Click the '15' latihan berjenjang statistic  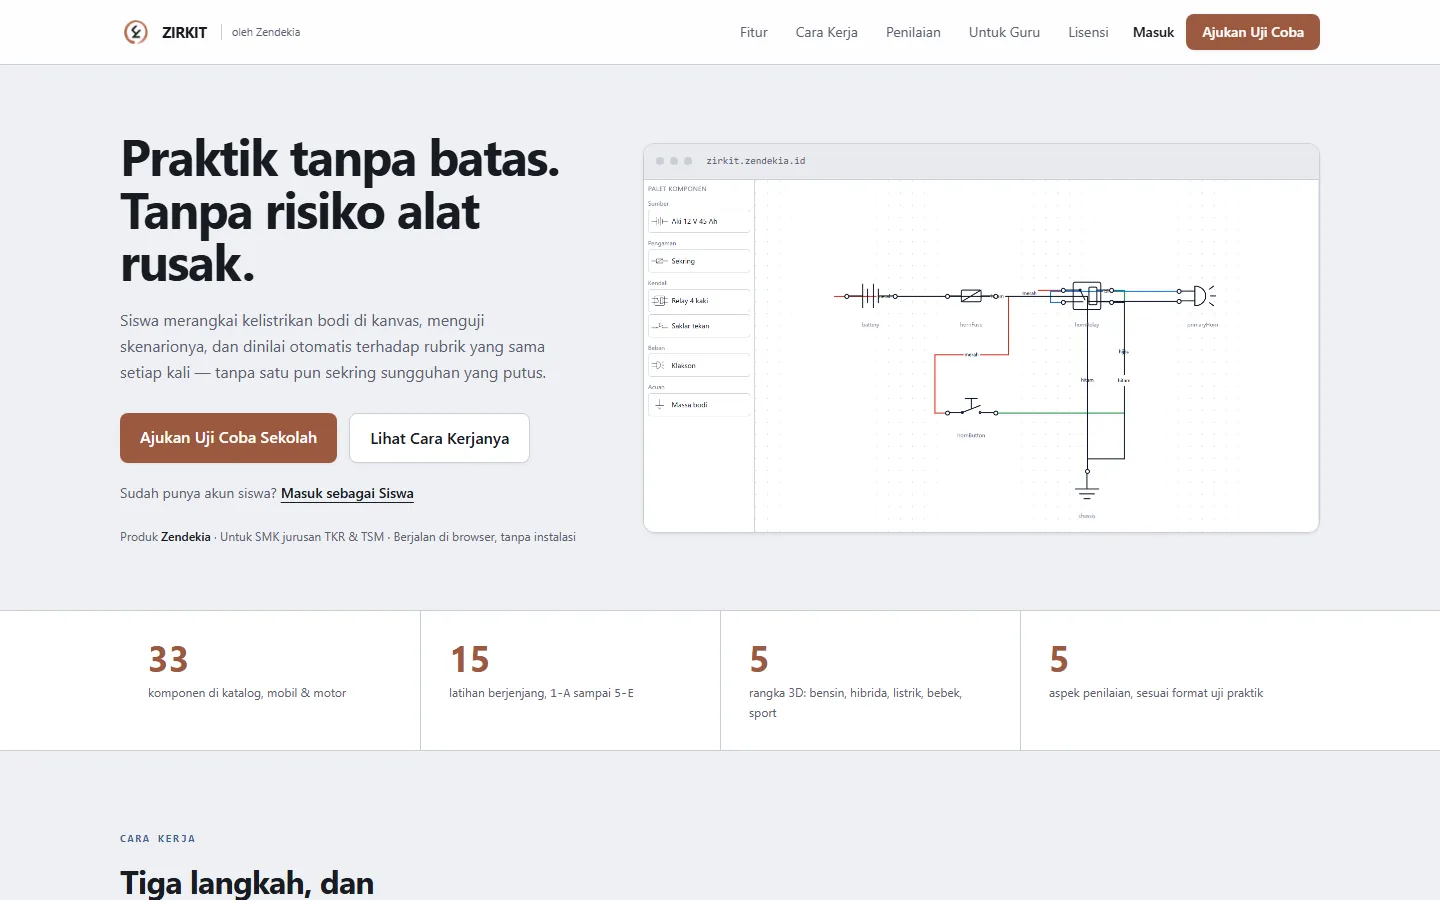click(x=469, y=659)
